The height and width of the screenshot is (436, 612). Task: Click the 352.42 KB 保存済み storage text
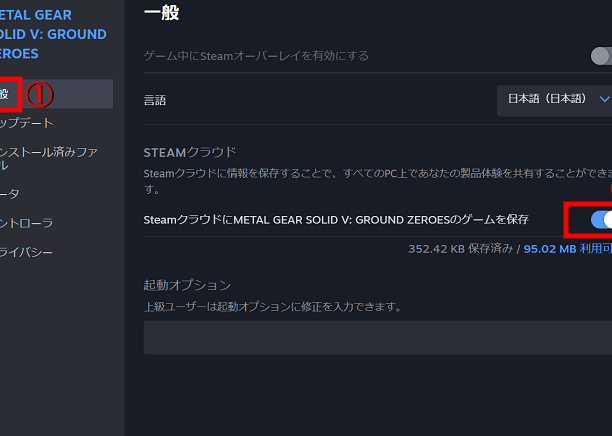coord(462,249)
